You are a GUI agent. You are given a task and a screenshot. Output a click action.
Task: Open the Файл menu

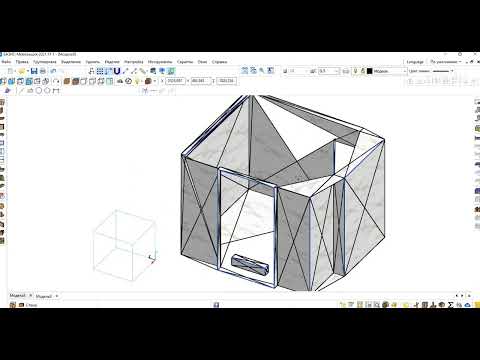[6, 62]
